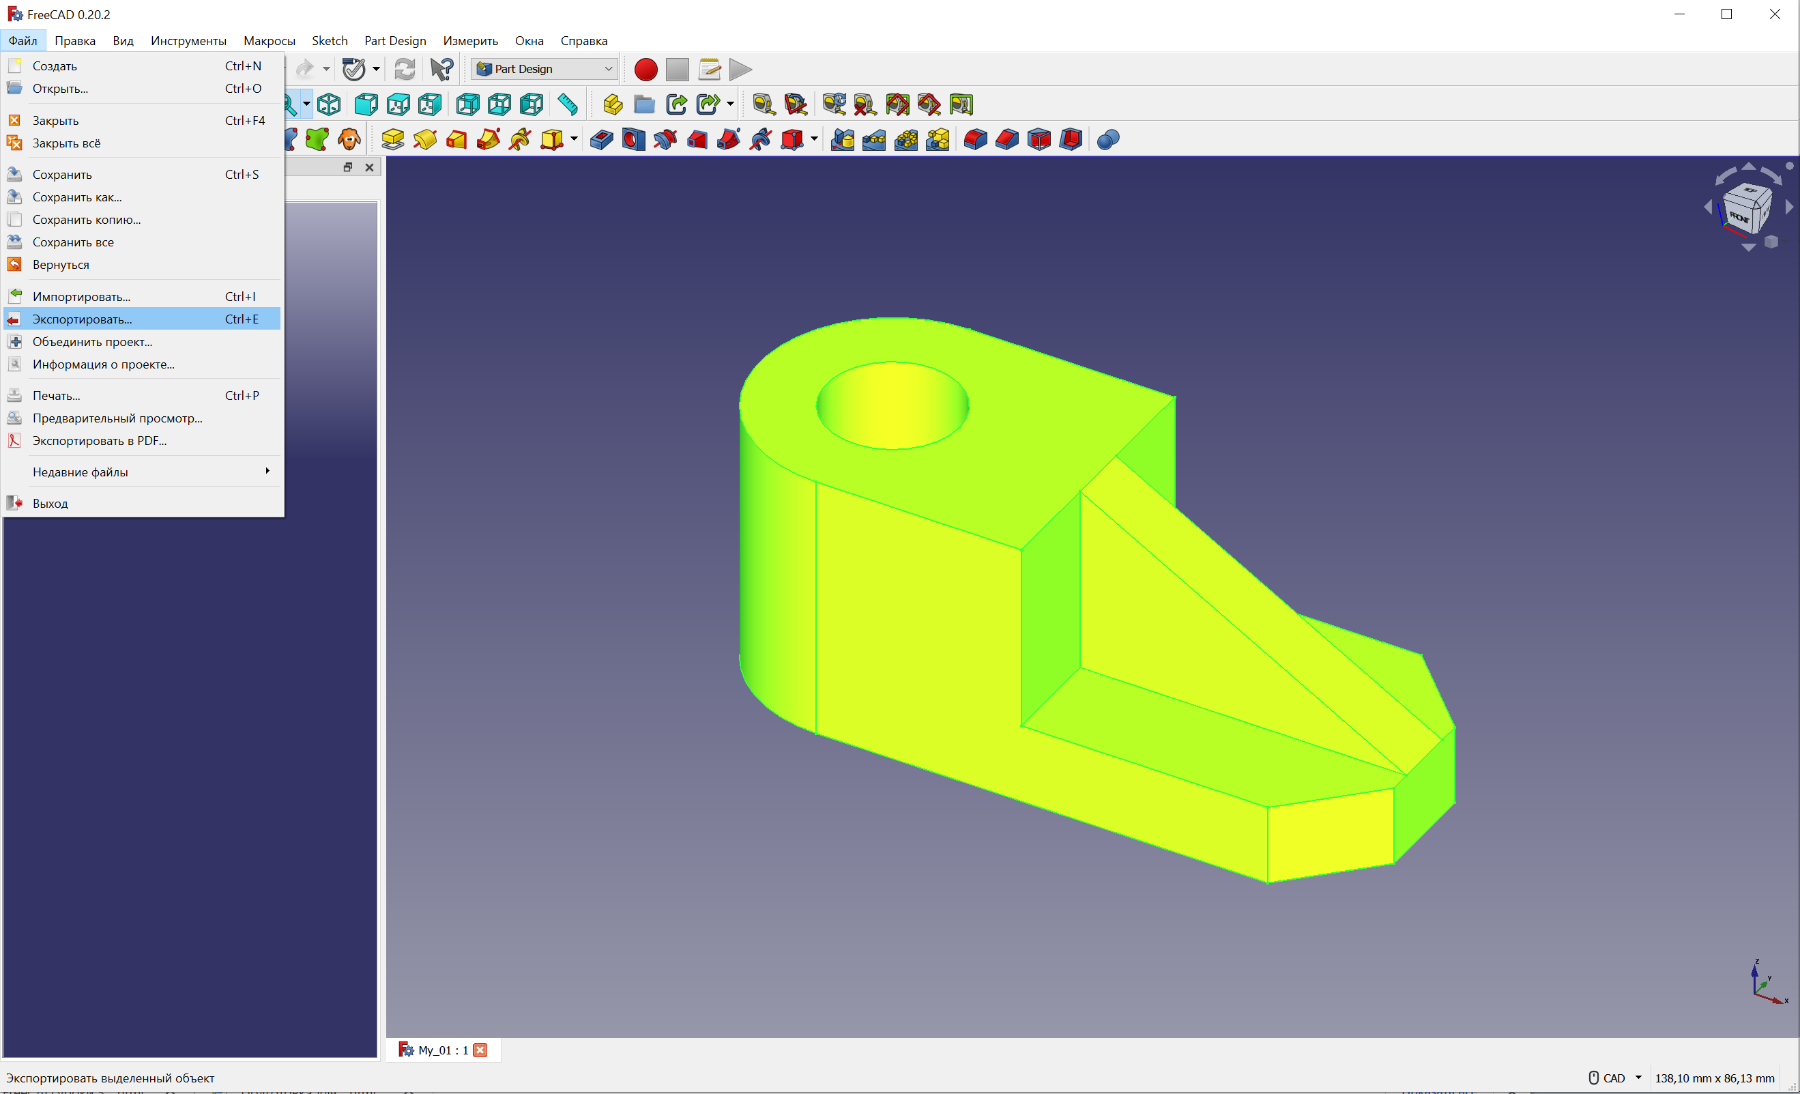Image resolution: width=1800 pixels, height=1094 pixels.
Task: Click the Pocket tool icon
Action: coord(601,139)
